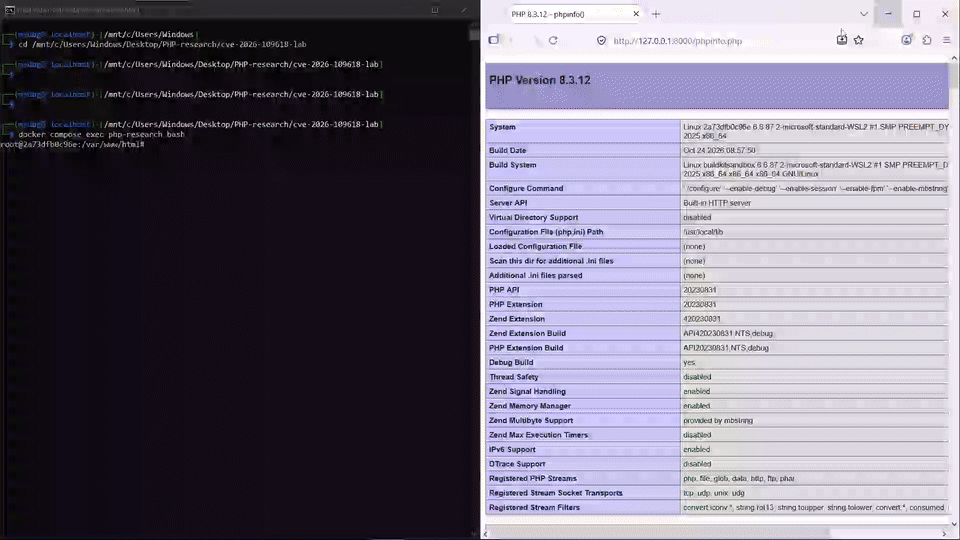Click the 'Build System' row label
This screenshot has width=960, height=540.
click(512, 165)
